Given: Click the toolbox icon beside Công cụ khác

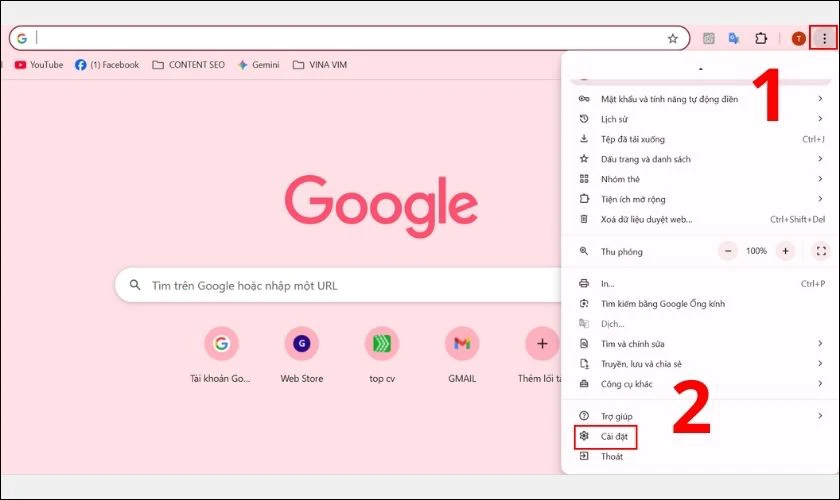Looking at the screenshot, I should (x=584, y=384).
